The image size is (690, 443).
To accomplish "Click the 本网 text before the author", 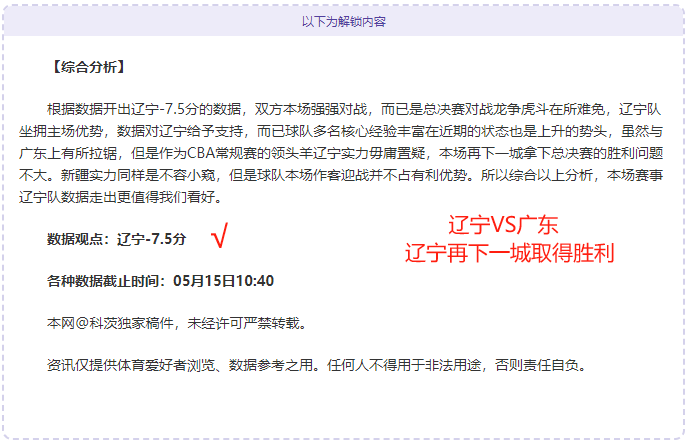I will [x=61, y=323].
